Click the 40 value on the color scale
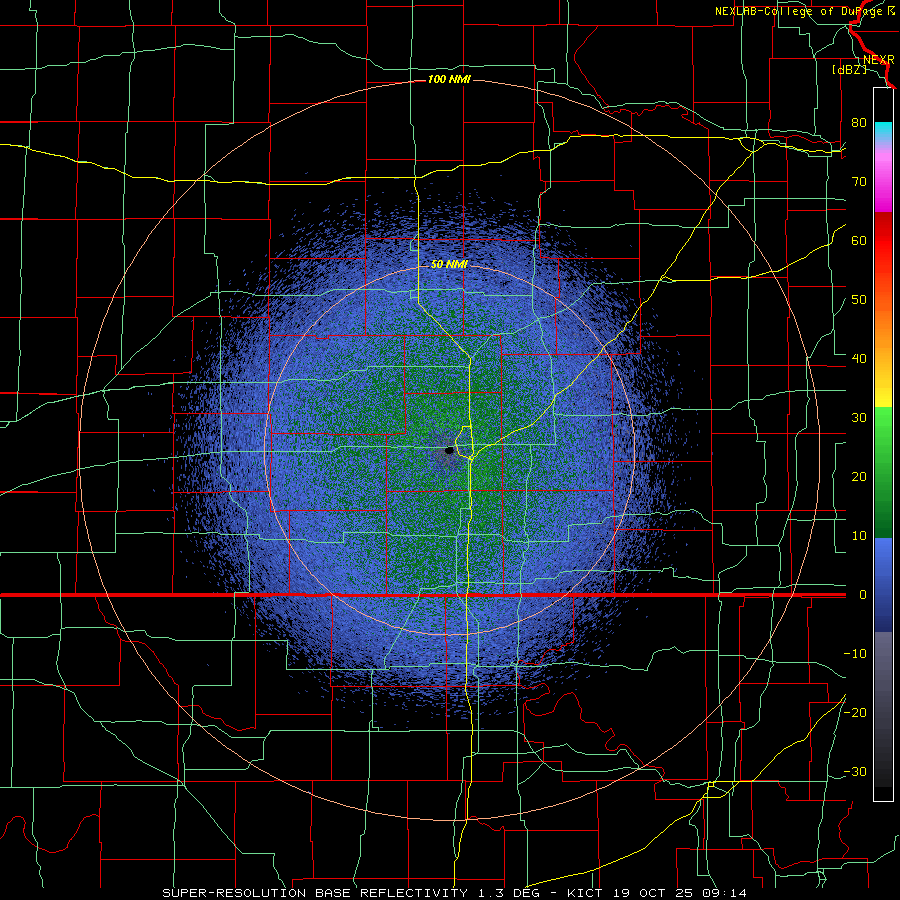This screenshot has height=900, width=900. click(x=859, y=359)
